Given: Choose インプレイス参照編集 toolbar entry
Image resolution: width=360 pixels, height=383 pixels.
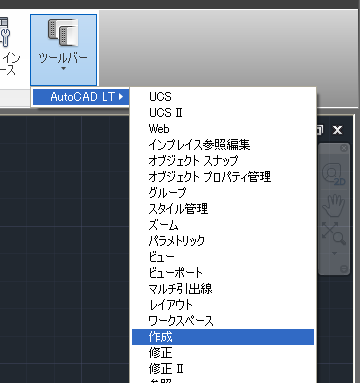Looking at the screenshot, I should click(223, 145).
